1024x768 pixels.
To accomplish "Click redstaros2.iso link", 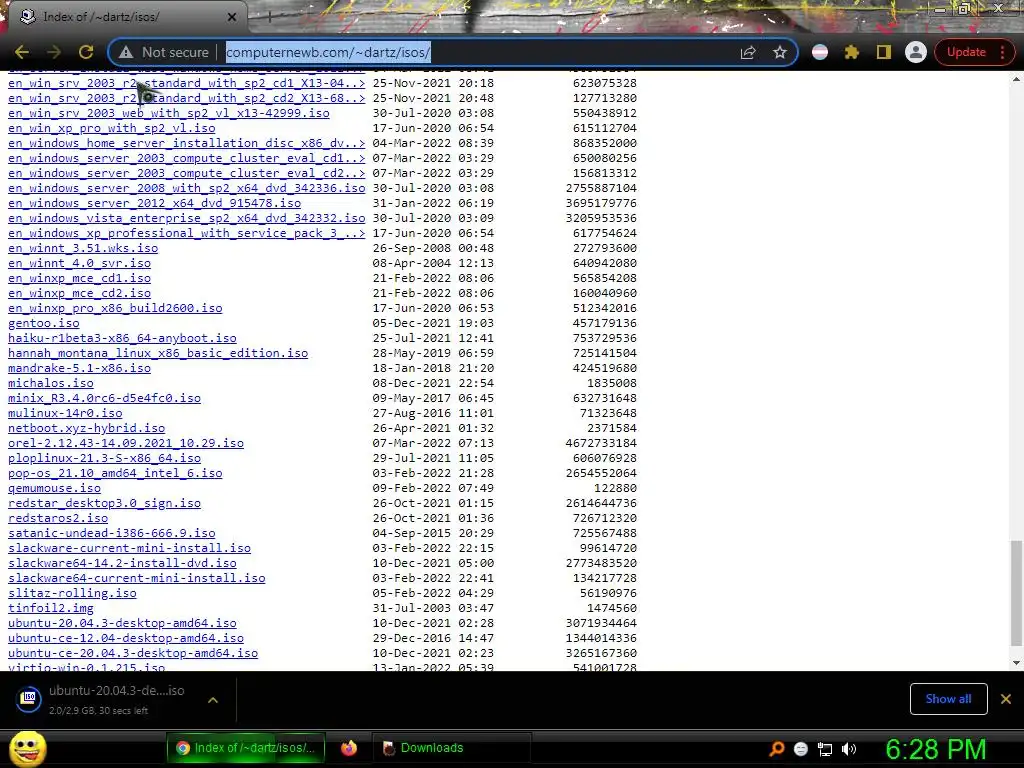I will pos(57,519).
